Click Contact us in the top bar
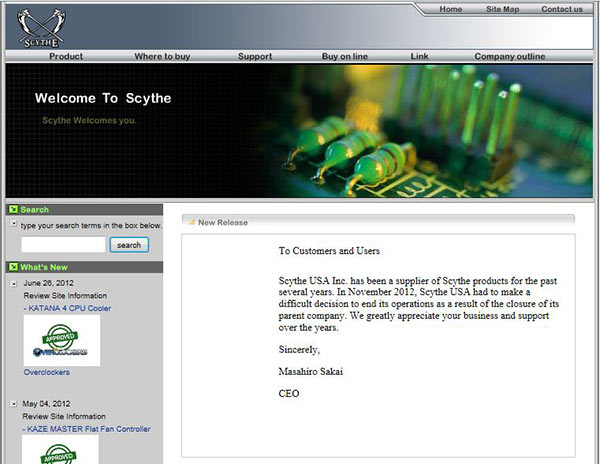This screenshot has width=600, height=464. click(x=561, y=9)
